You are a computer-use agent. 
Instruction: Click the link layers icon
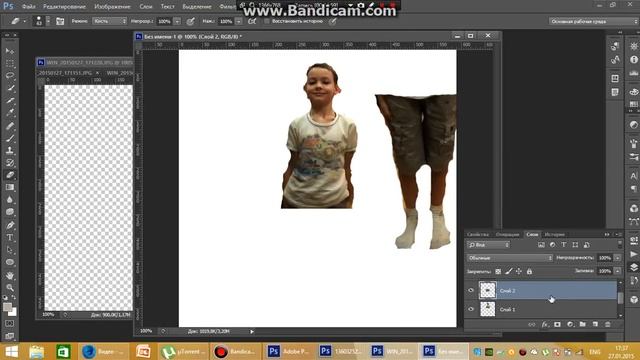531,324
